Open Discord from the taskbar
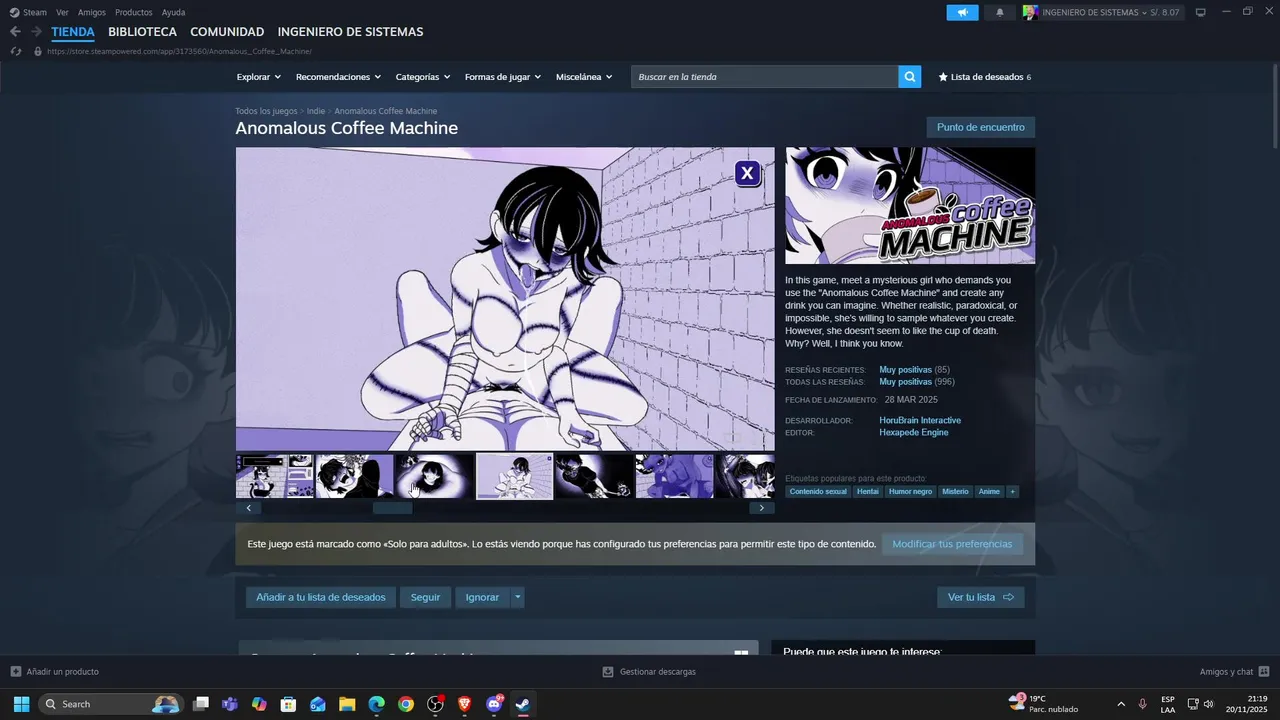 coord(494,704)
